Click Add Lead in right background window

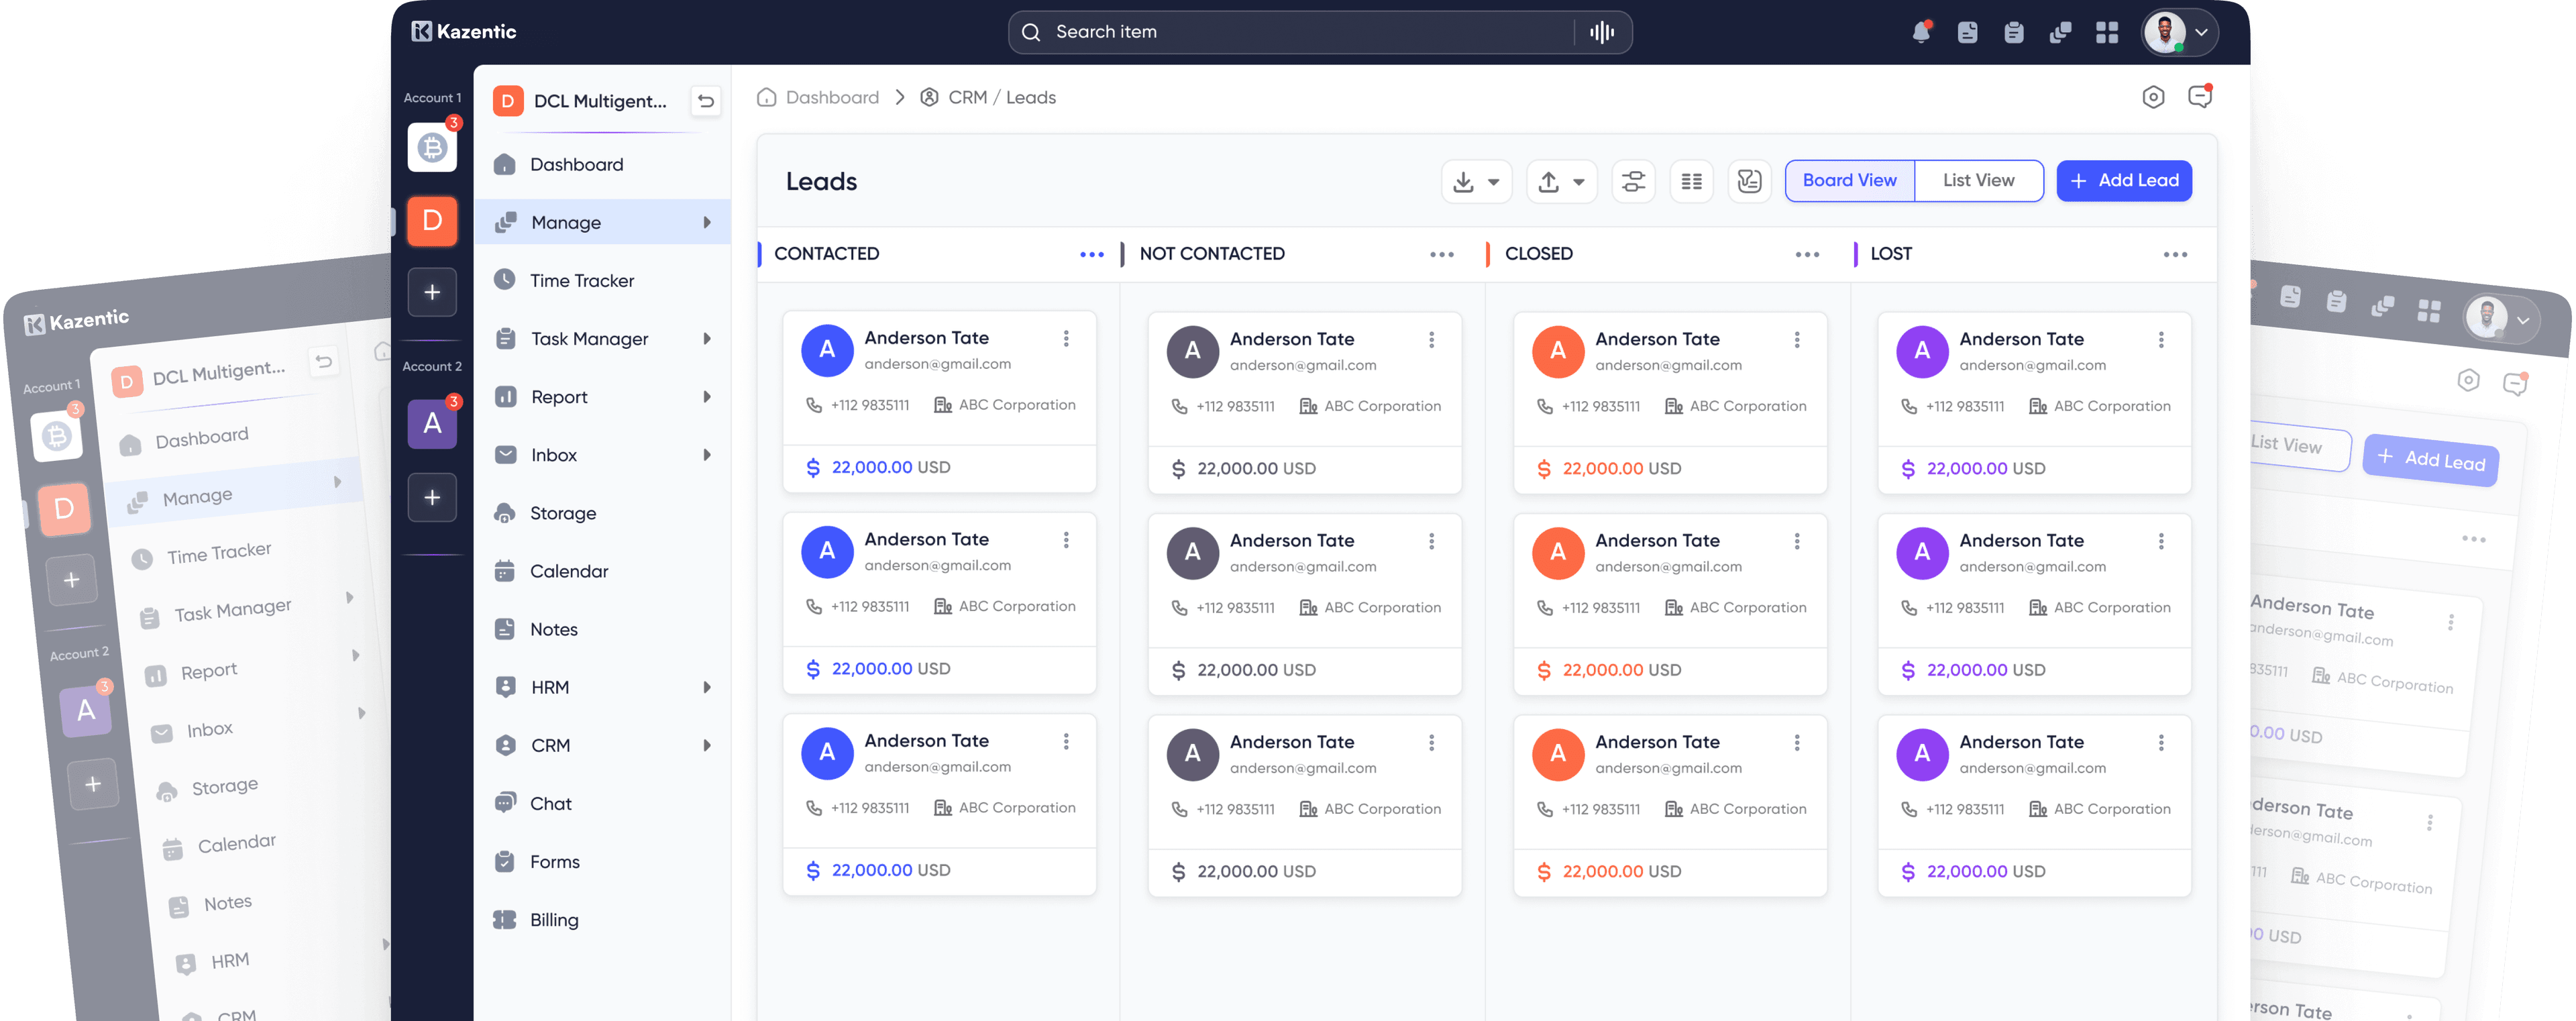coord(2431,459)
